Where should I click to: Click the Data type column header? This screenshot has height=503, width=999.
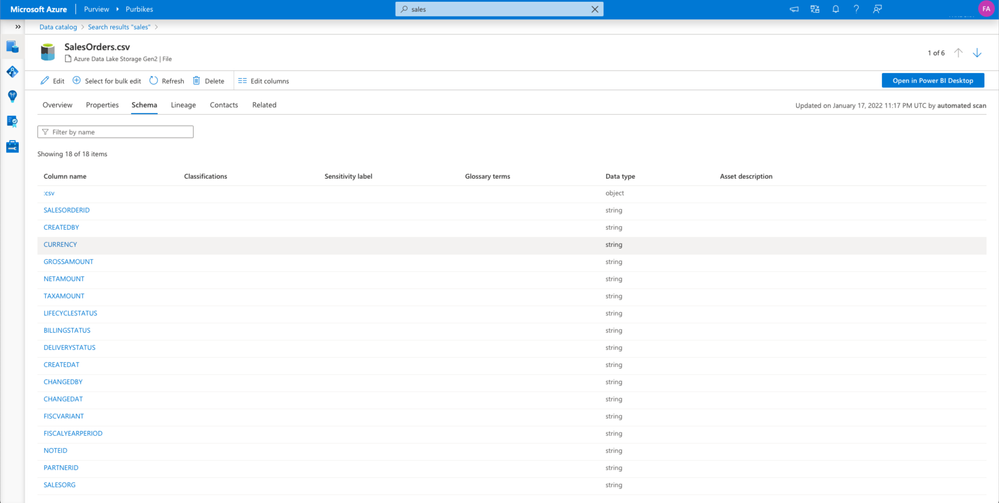pyautogui.click(x=620, y=177)
